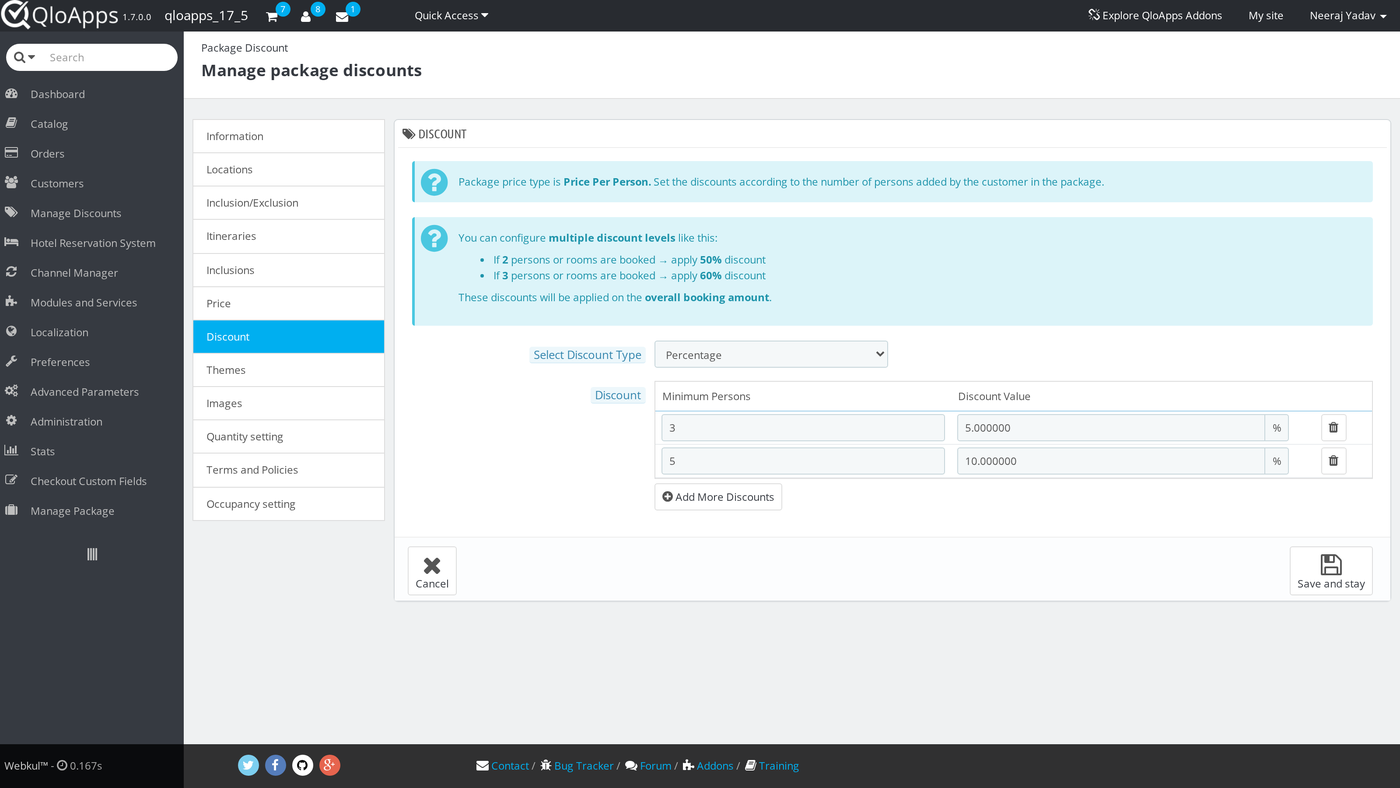Open the Facebook social icon

[x=275, y=765]
